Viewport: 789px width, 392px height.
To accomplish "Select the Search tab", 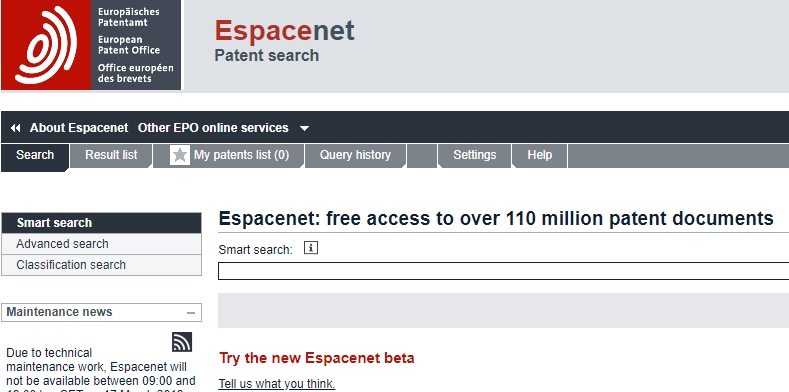I will (x=35, y=155).
